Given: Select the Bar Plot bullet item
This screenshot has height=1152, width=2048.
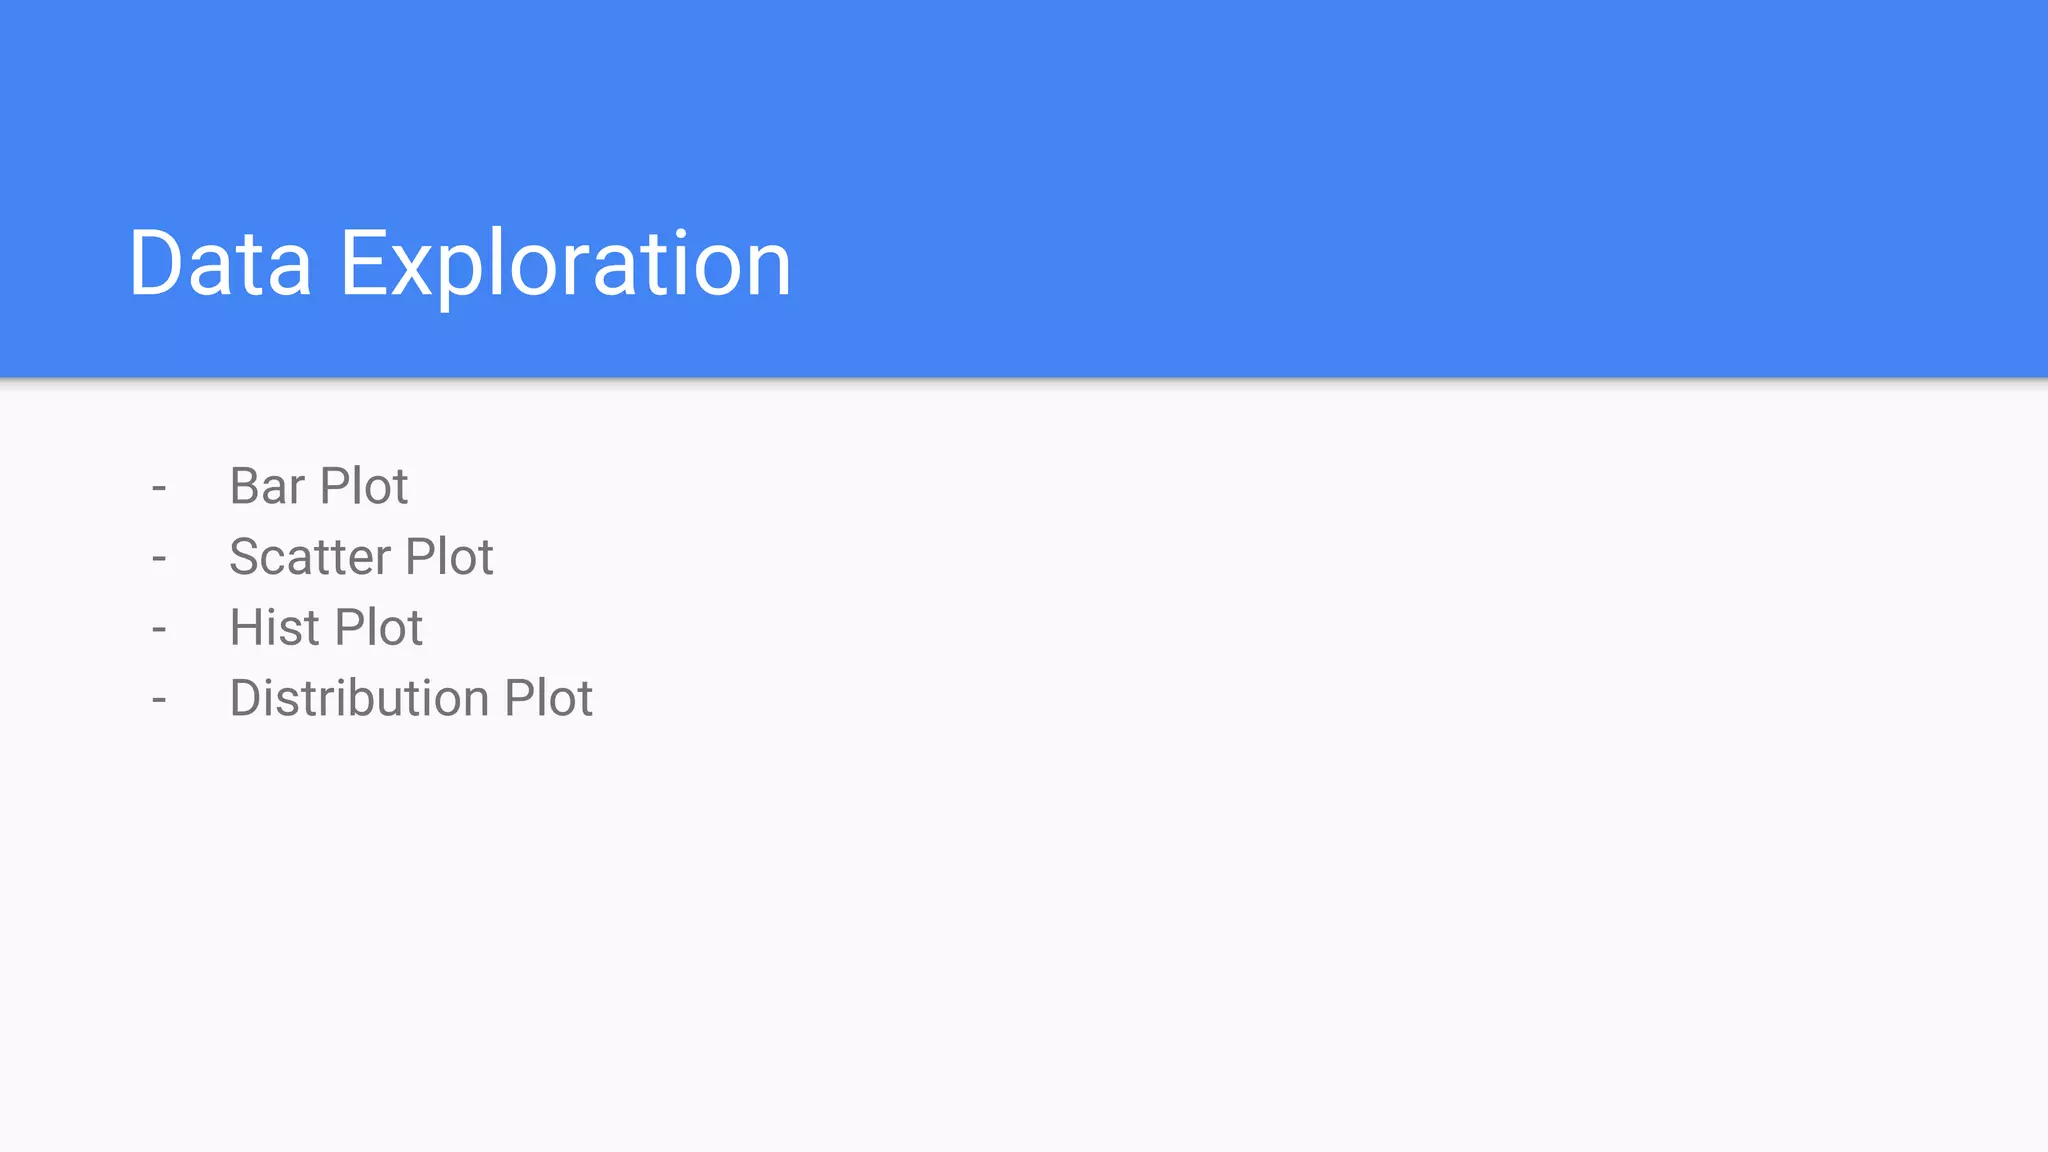Looking at the screenshot, I should 318,487.
